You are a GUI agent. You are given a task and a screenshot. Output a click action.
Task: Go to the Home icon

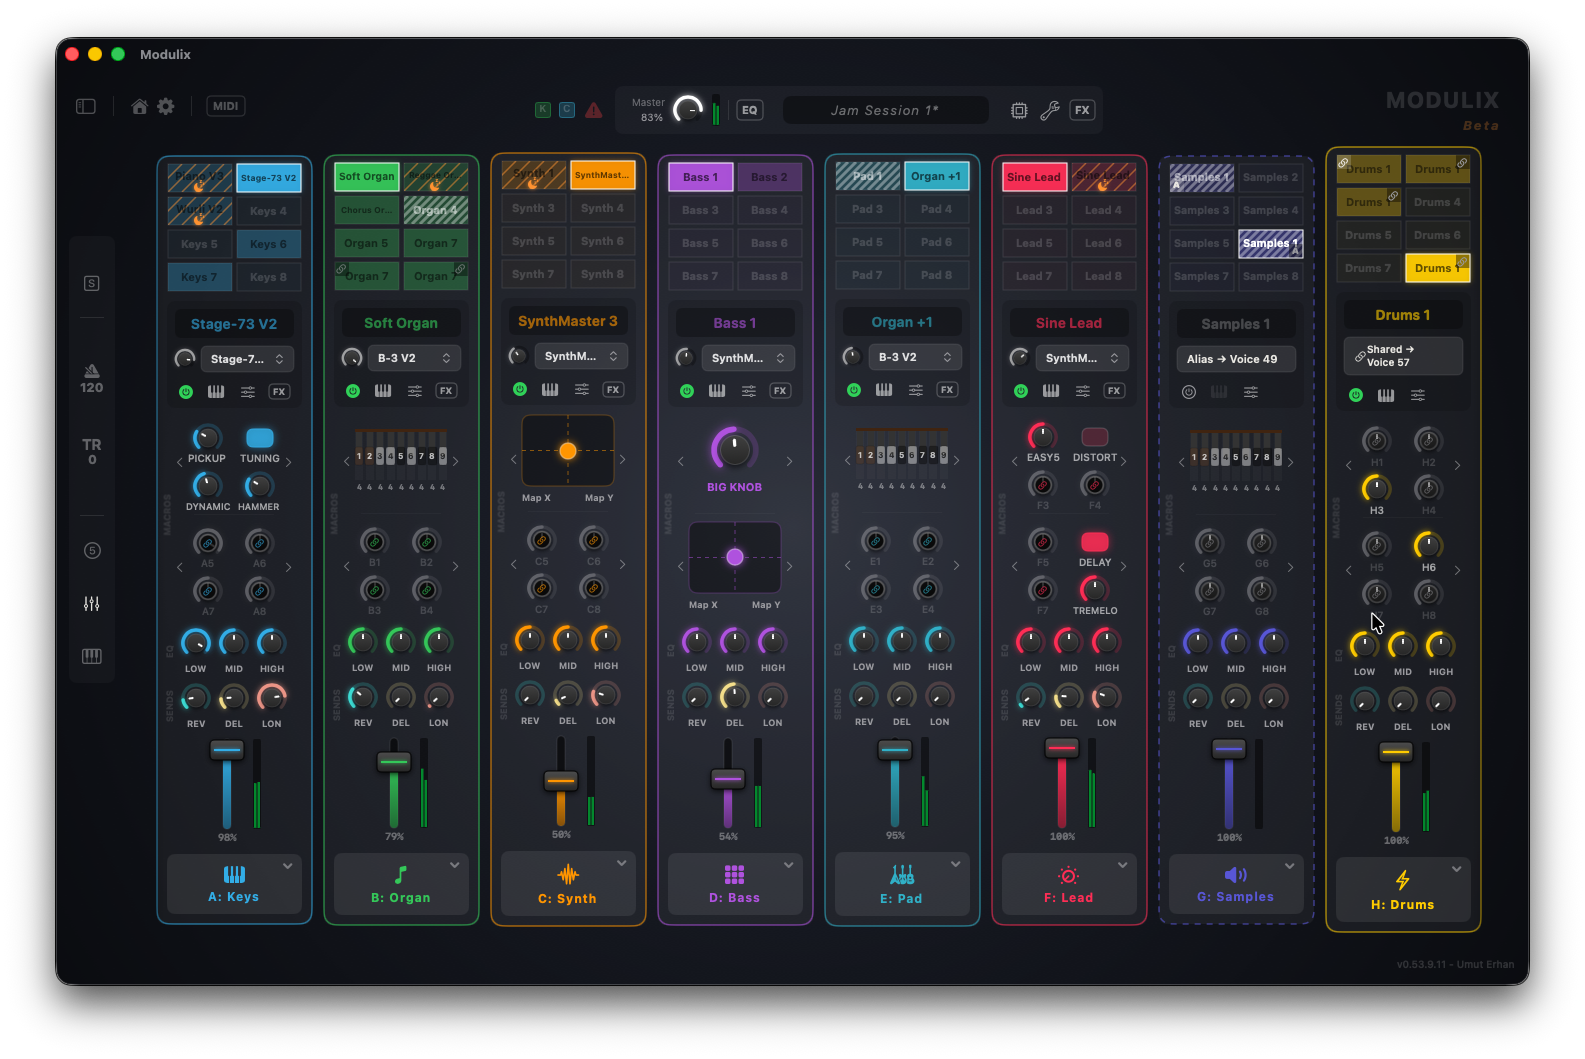pos(140,106)
